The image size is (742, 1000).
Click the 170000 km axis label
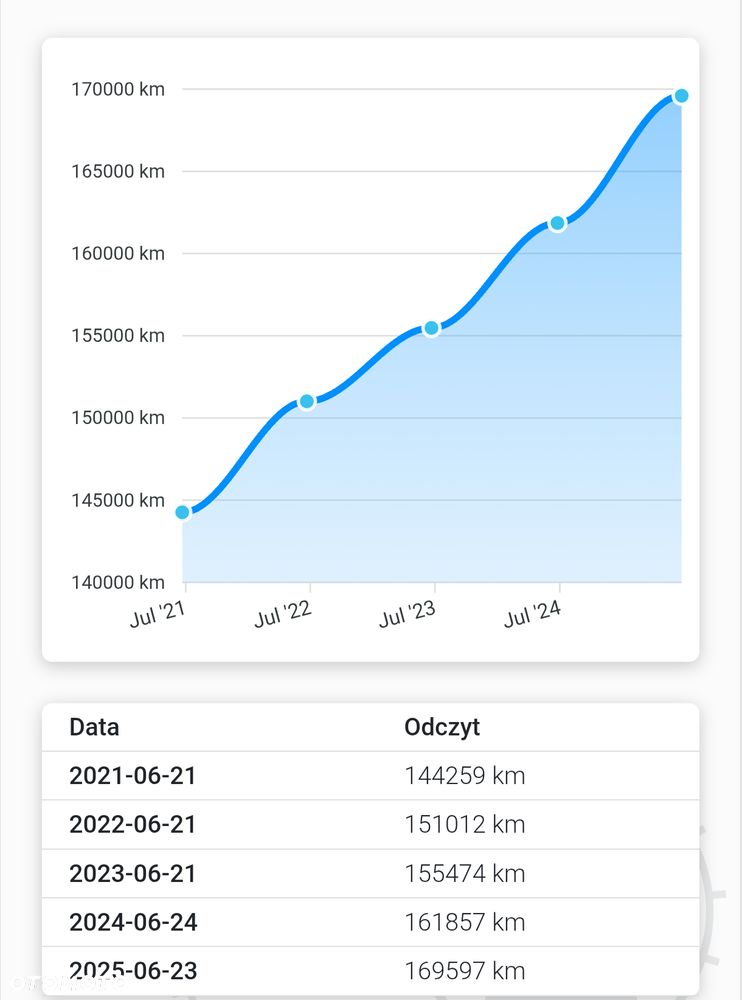(117, 89)
